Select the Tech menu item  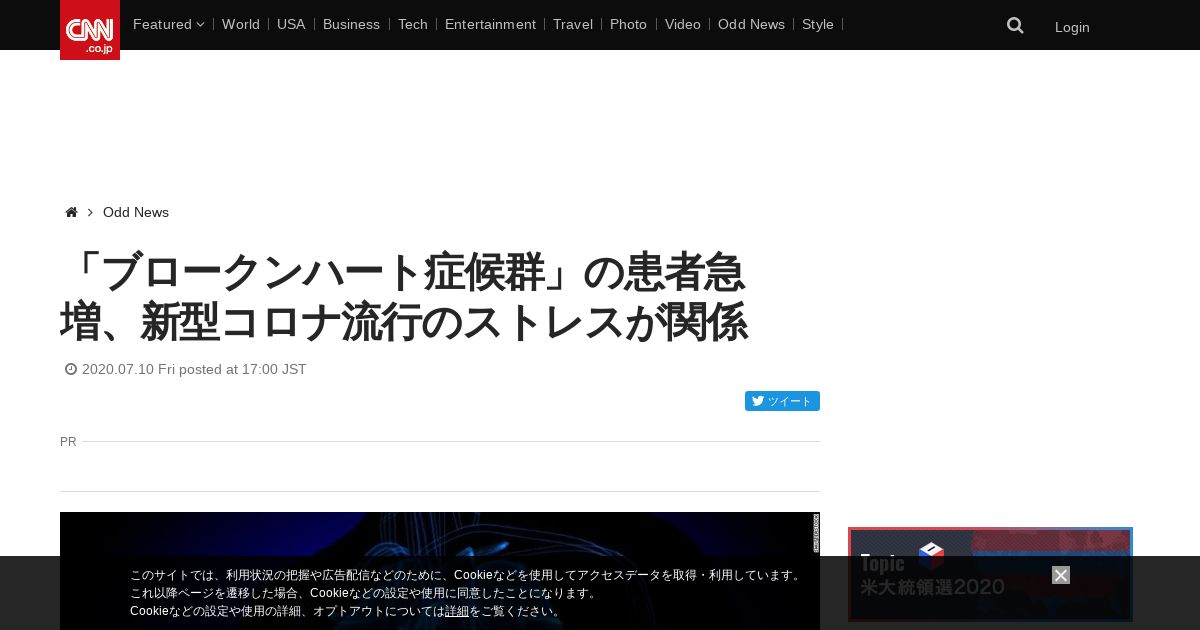pyautogui.click(x=412, y=24)
